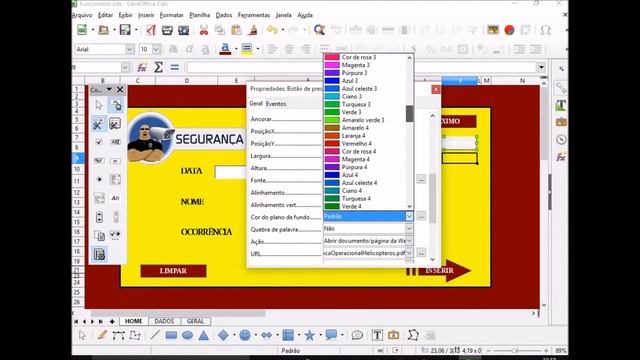Open the Font Name Arial dropdown
The width and height of the screenshot is (640, 360).
pos(130,49)
